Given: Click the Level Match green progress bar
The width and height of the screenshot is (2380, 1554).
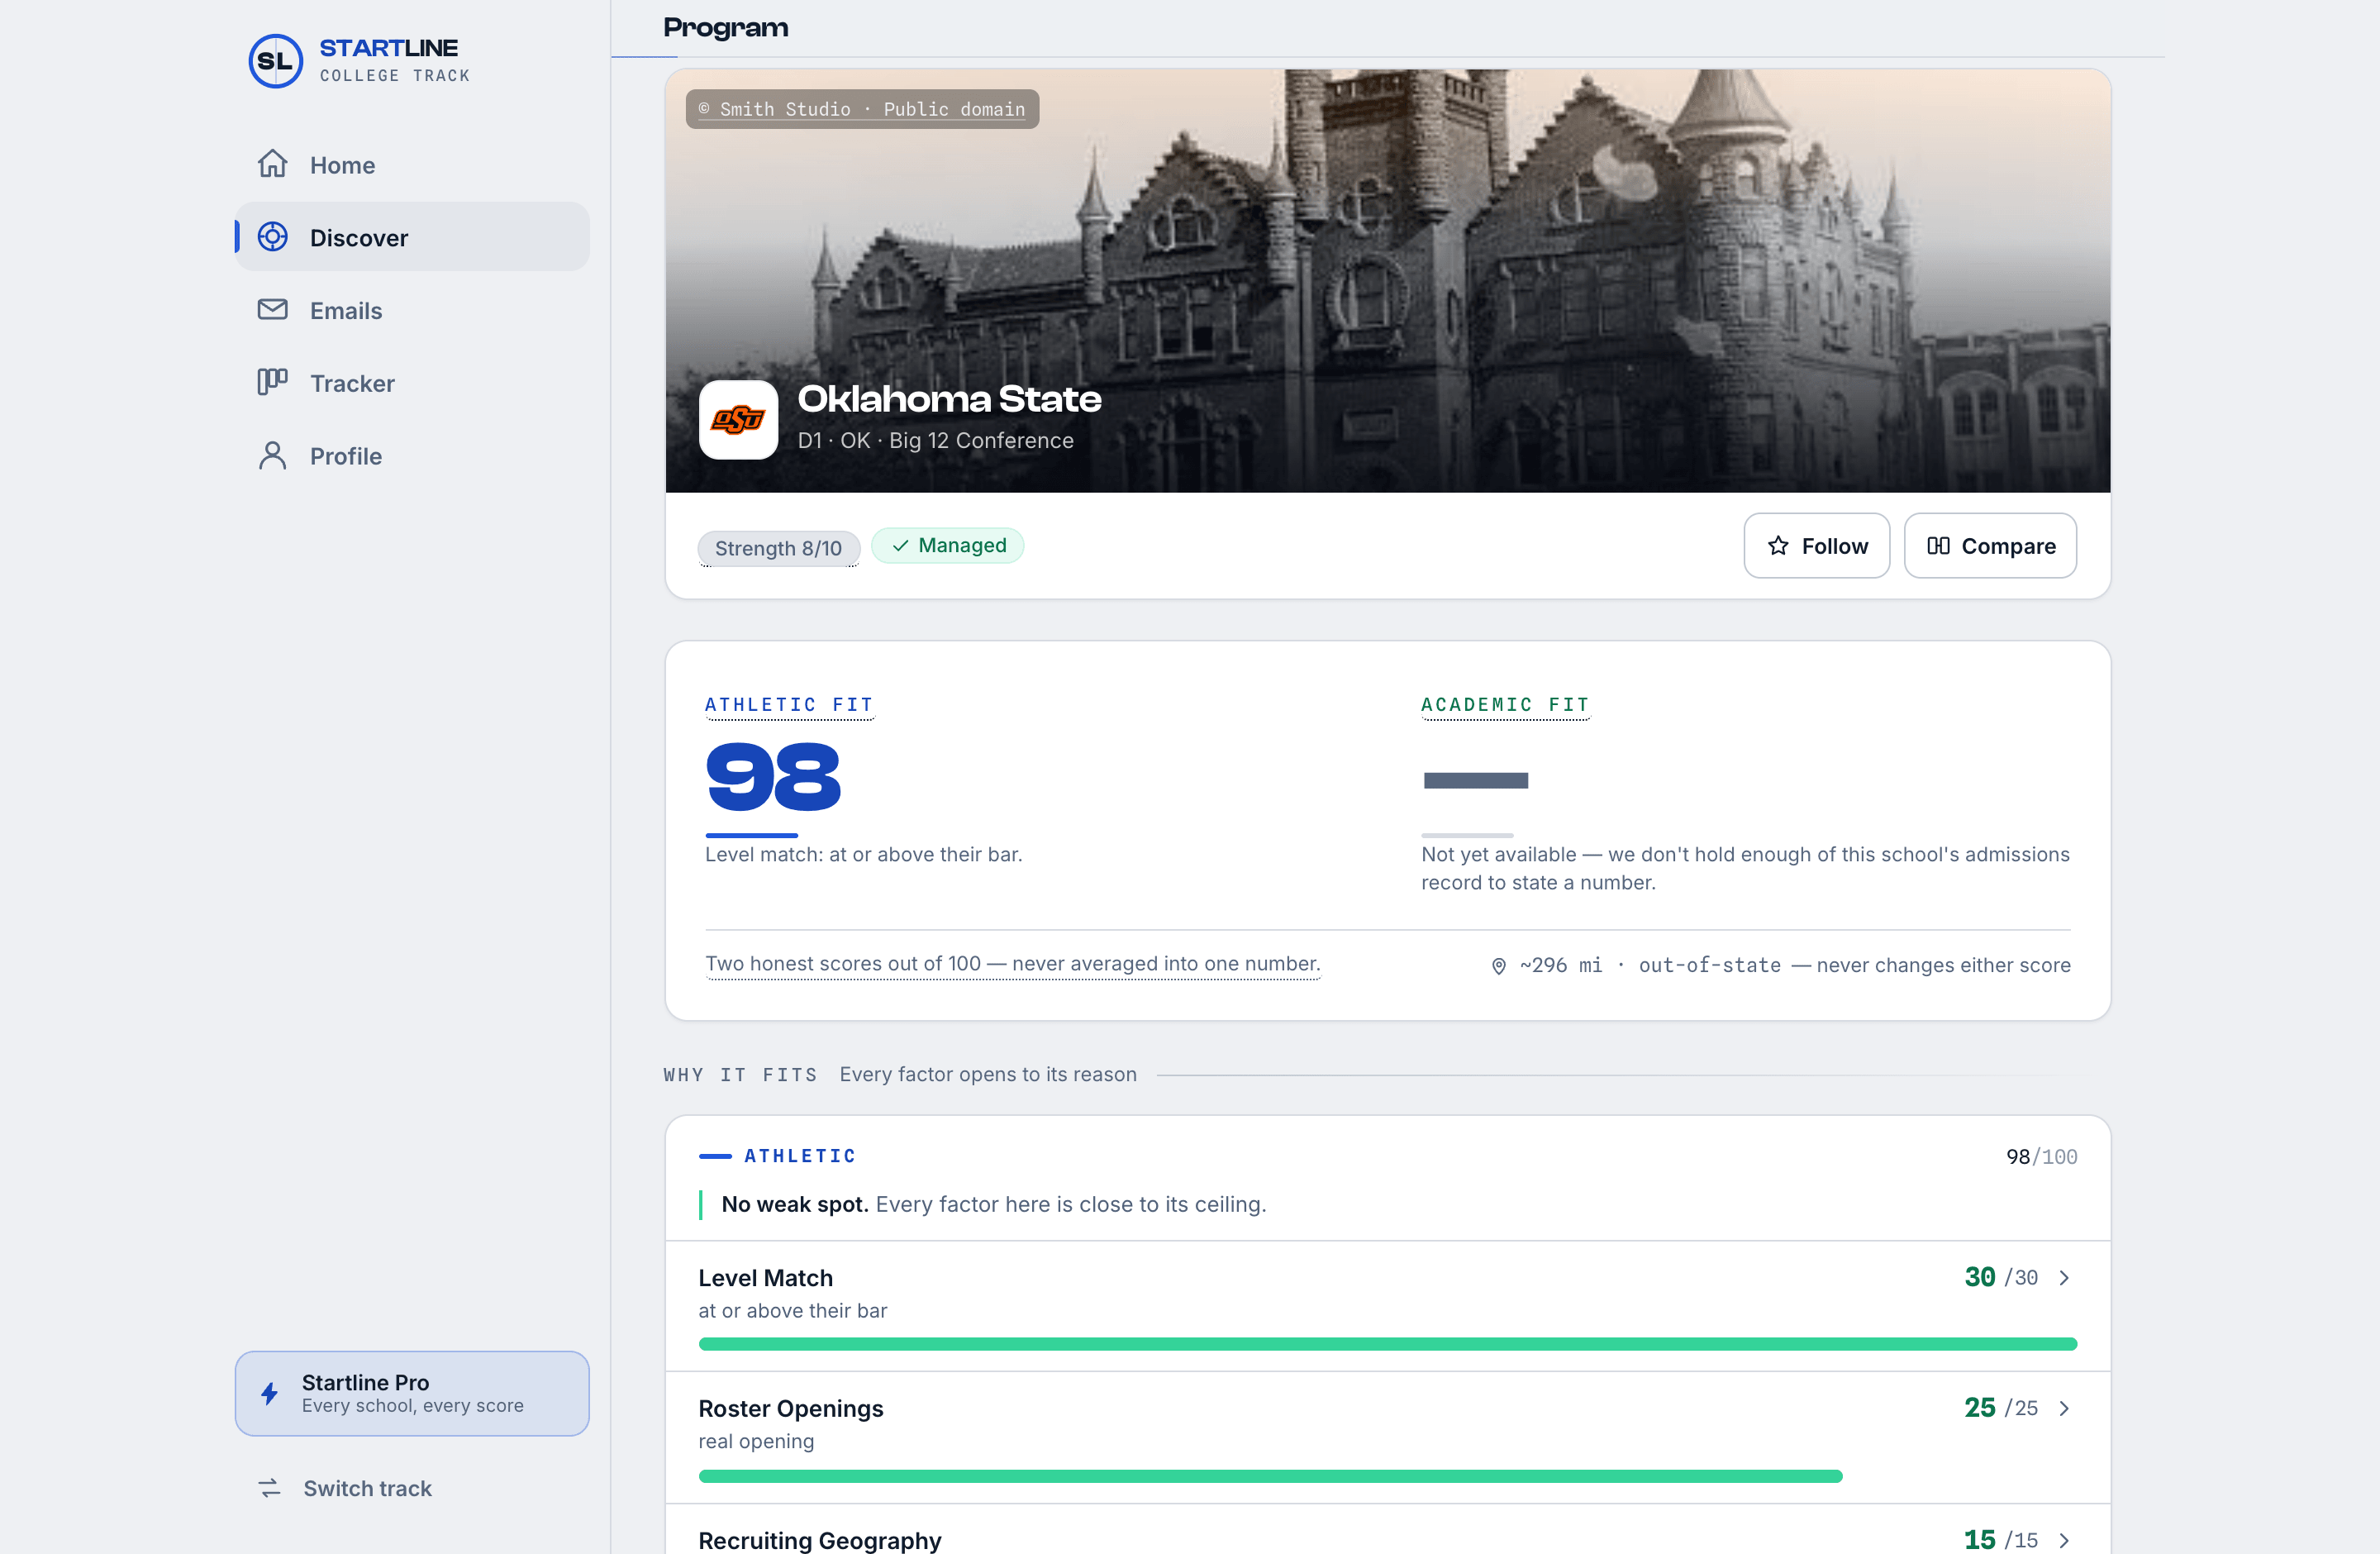Looking at the screenshot, I should tap(1387, 1344).
